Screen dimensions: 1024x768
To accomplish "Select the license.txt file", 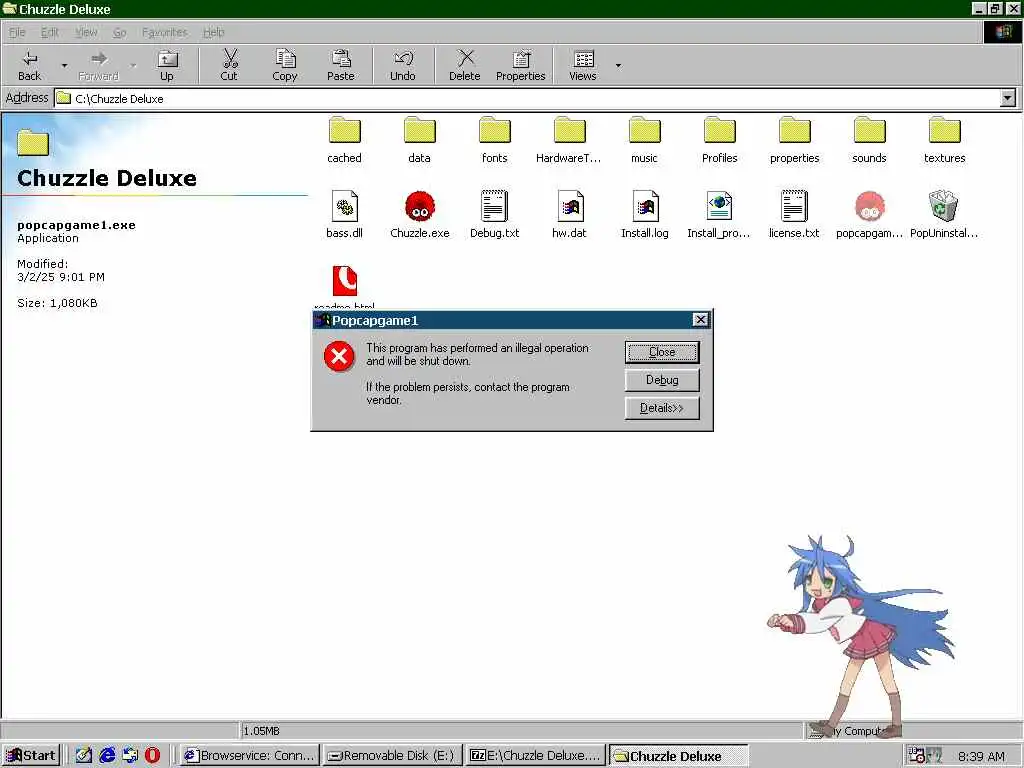I will [794, 214].
